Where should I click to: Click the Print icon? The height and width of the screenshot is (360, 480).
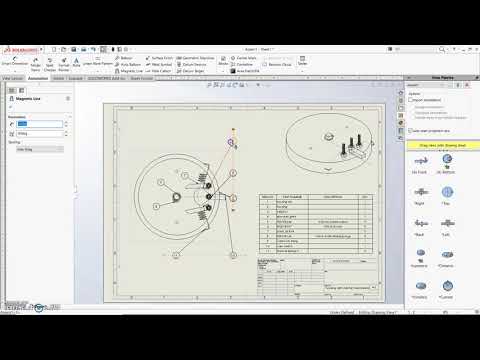84,50
